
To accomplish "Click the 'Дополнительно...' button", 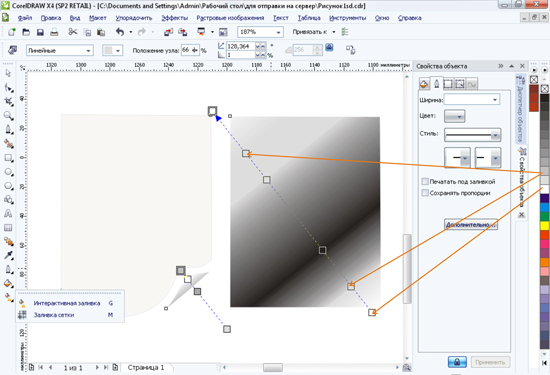I will click(471, 225).
